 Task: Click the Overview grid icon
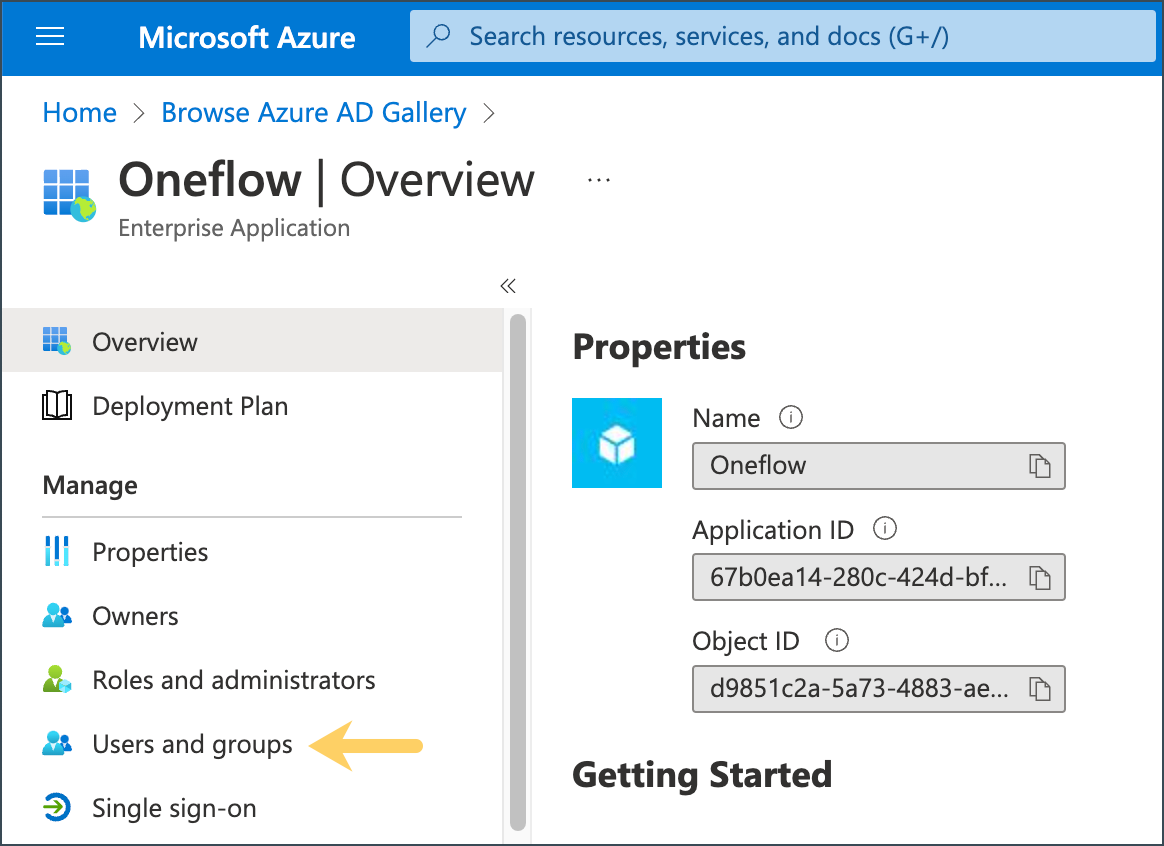(56, 341)
